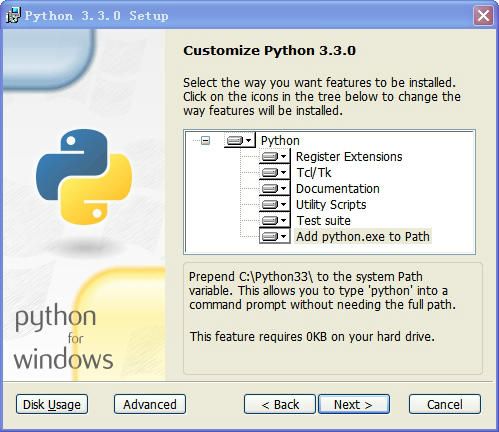The image size is (499, 432).
Task: Open install dropdown for Add python.exe to Path
Action: pyautogui.click(x=275, y=236)
